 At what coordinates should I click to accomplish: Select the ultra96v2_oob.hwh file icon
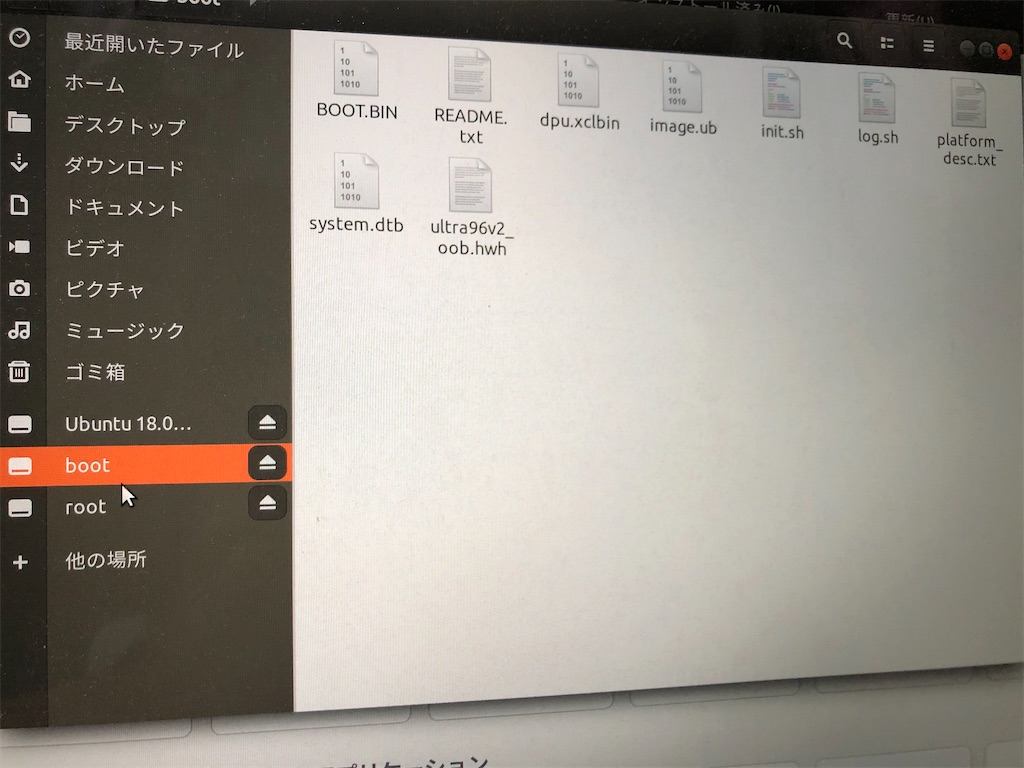[x=470, y=185]
